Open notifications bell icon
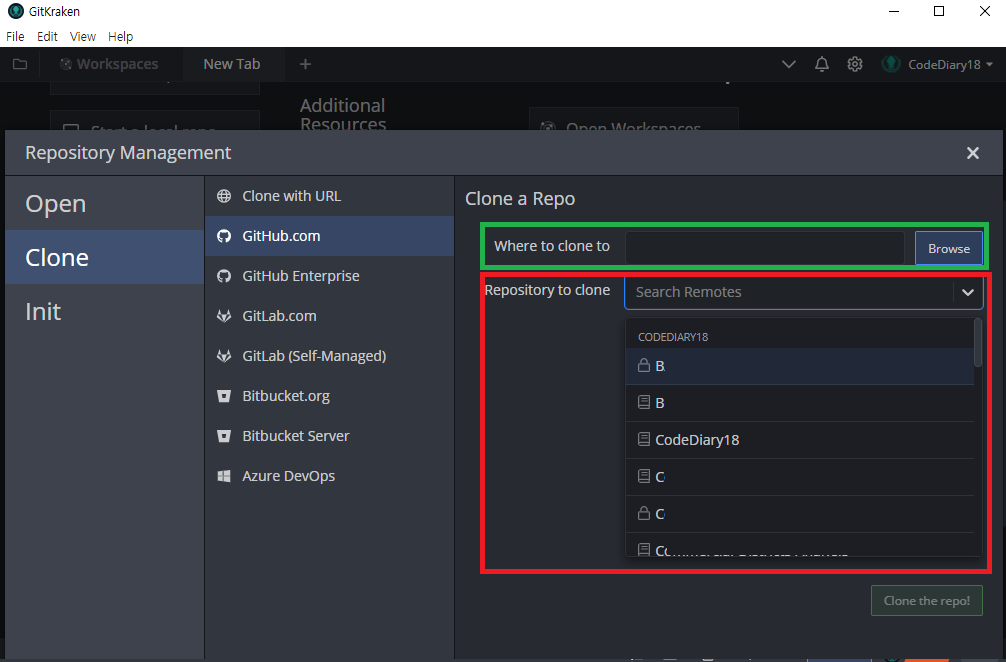This screenshot has width=1006, height=662. click(821, 64)
